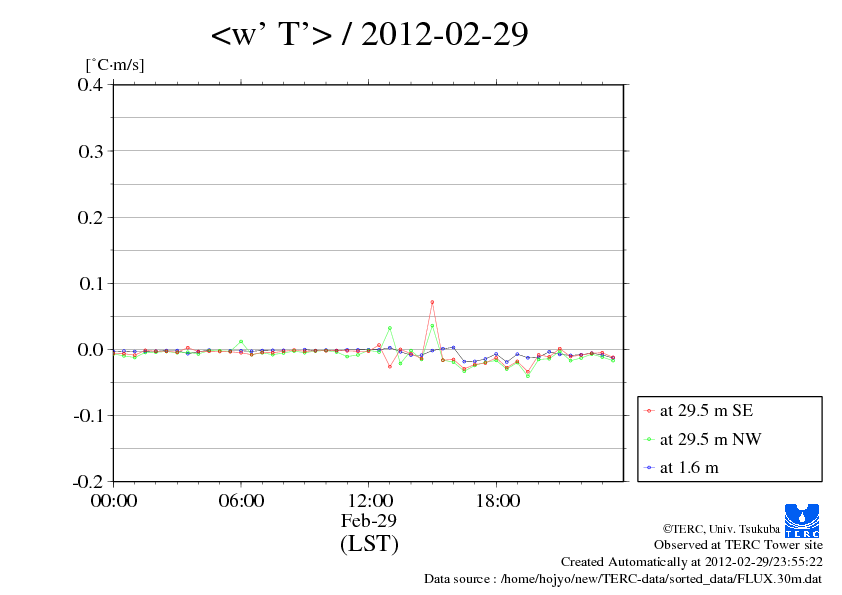Click the 'Feb-29' date label
Viewport: 842px width, 595px height.
click(369, 520)
